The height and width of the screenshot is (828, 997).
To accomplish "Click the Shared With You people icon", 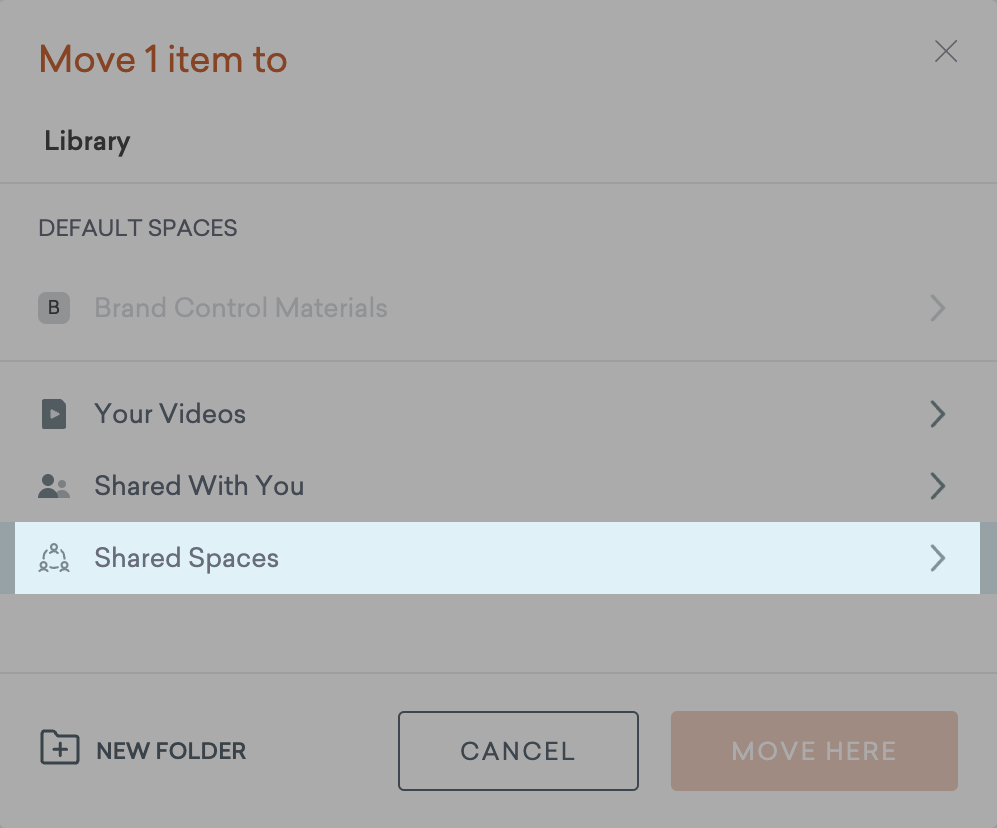I will (53, 486).
